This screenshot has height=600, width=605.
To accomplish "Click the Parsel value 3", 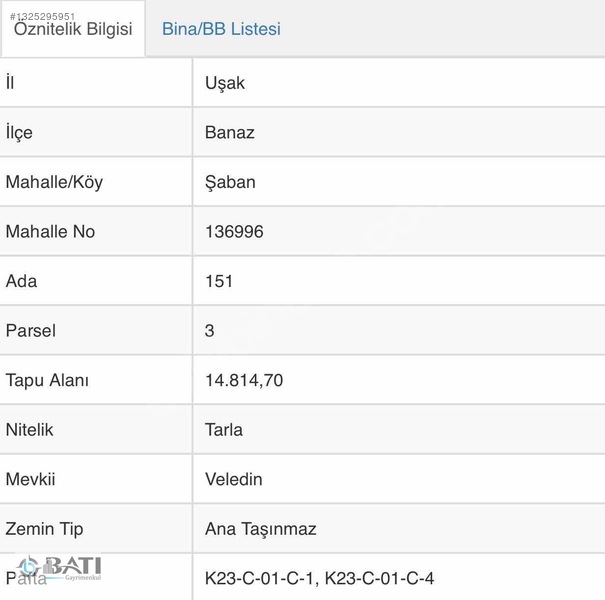I will 210,331.
